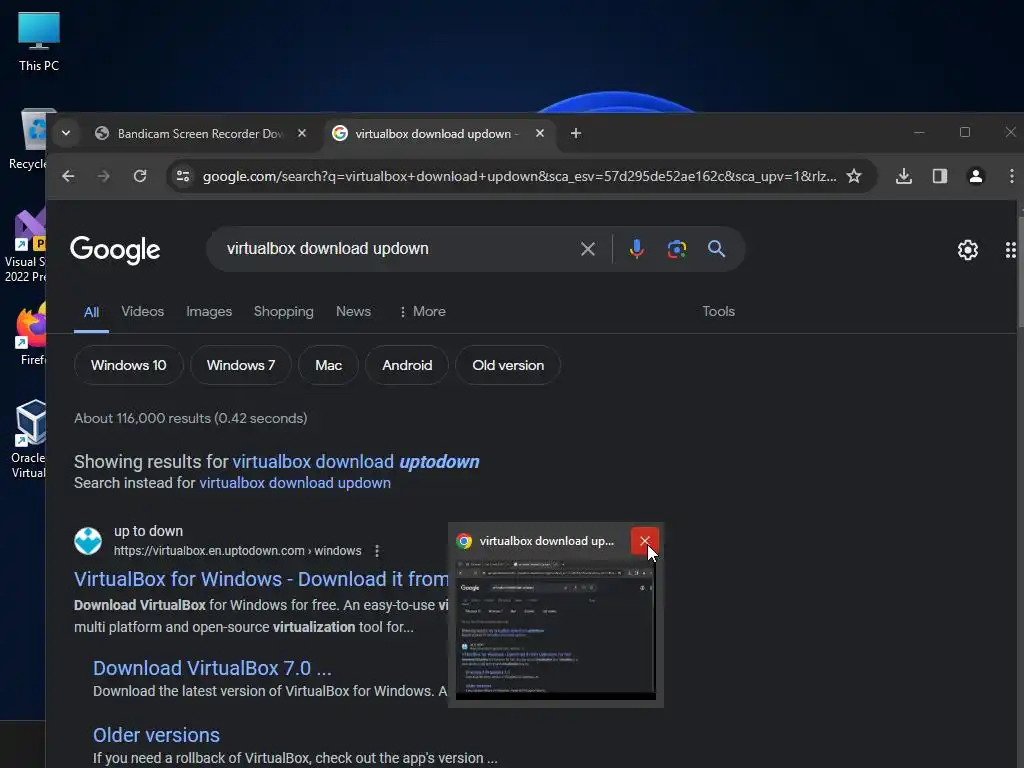Open Chrome downloads icon
Viewport: 1024px width, 768px height.
click(904, 176)
